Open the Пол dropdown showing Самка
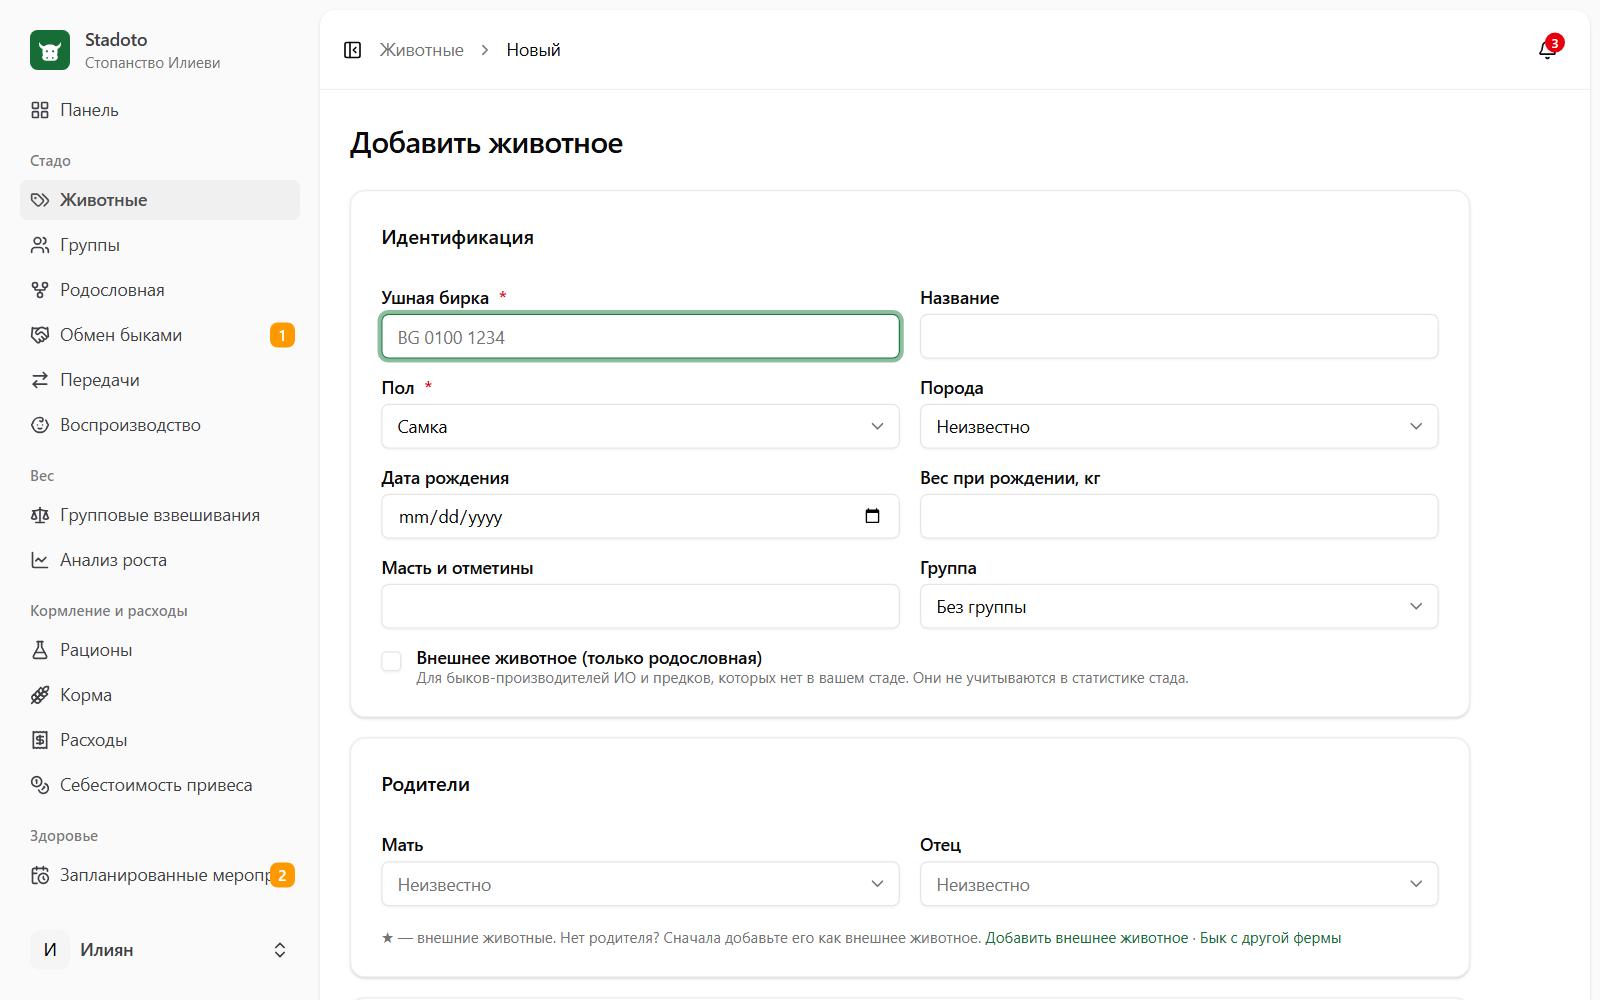Viewport: 1600px width, 1000px height. coord(640,426)
